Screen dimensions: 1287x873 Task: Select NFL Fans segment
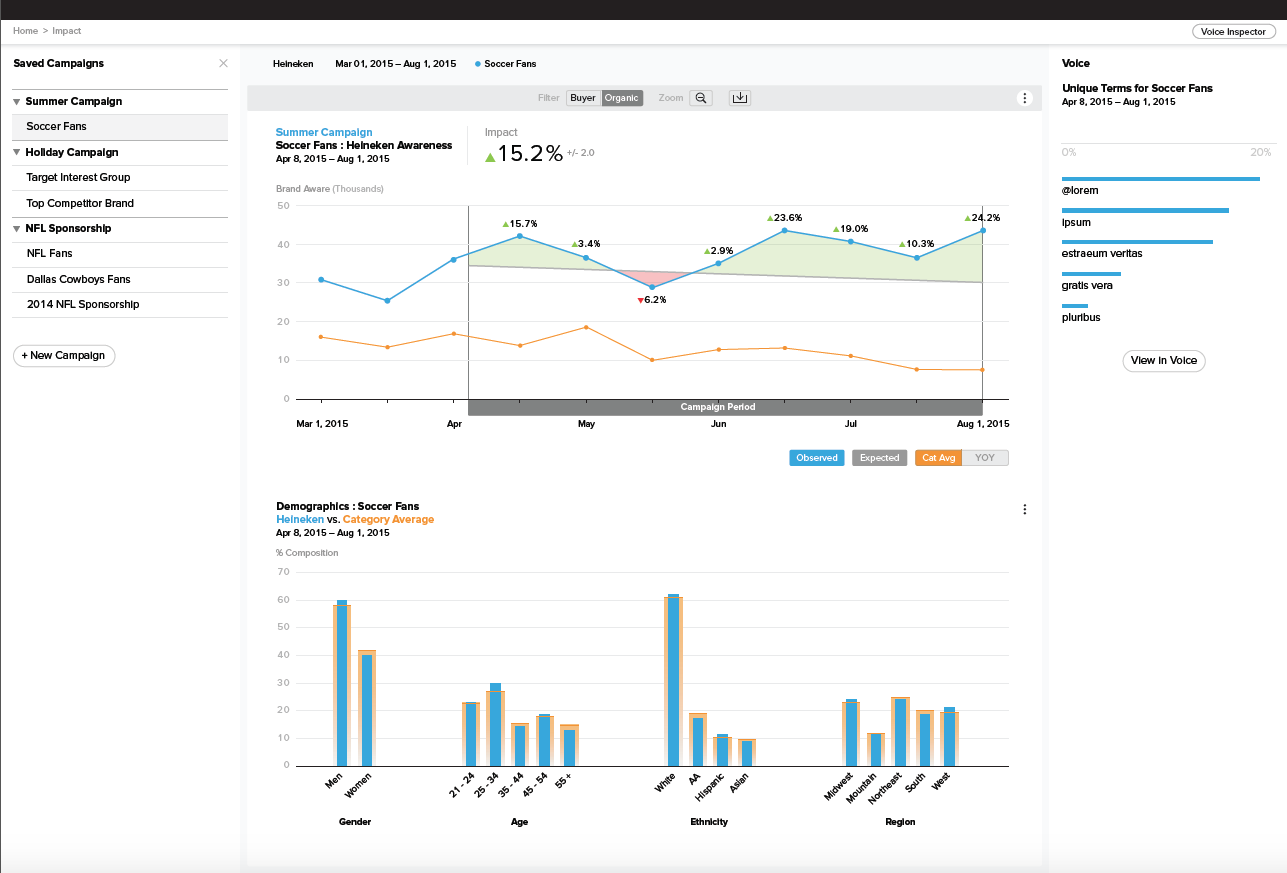click(x=120, y=254)
